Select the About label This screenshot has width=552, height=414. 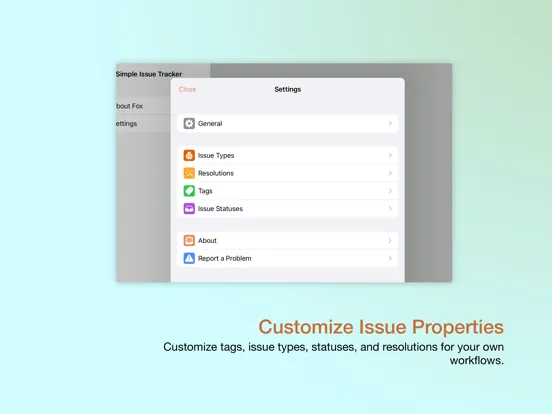tap(207, 240)
